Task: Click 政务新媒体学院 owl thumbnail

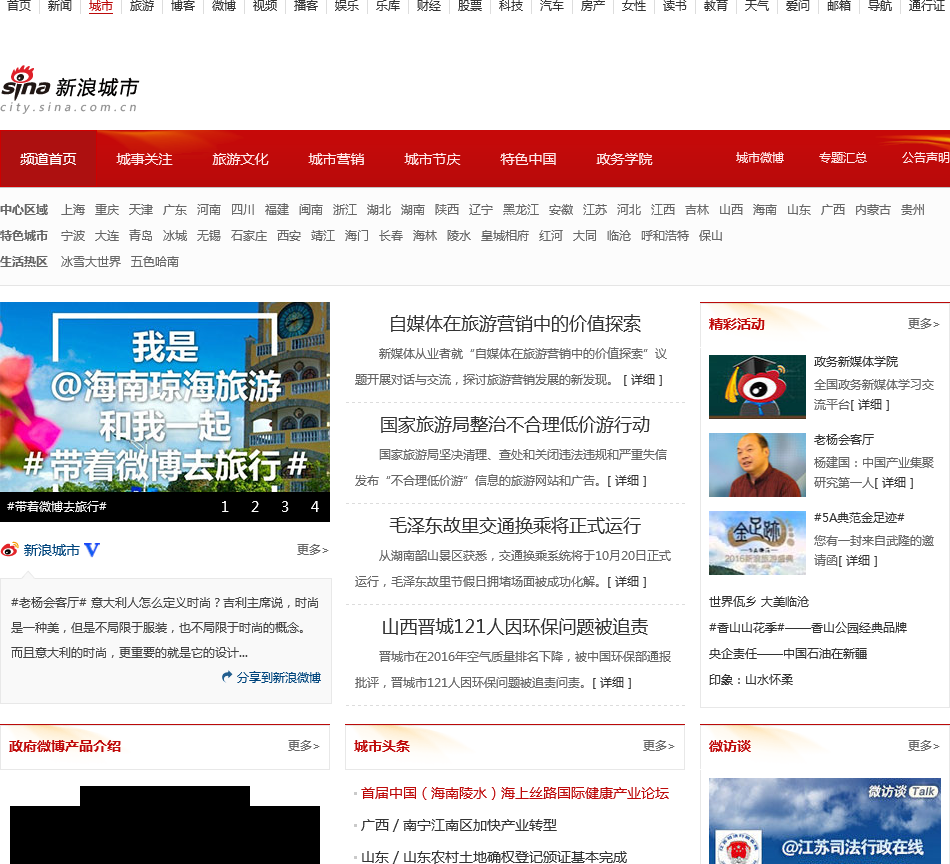Action: pos(757,387)
